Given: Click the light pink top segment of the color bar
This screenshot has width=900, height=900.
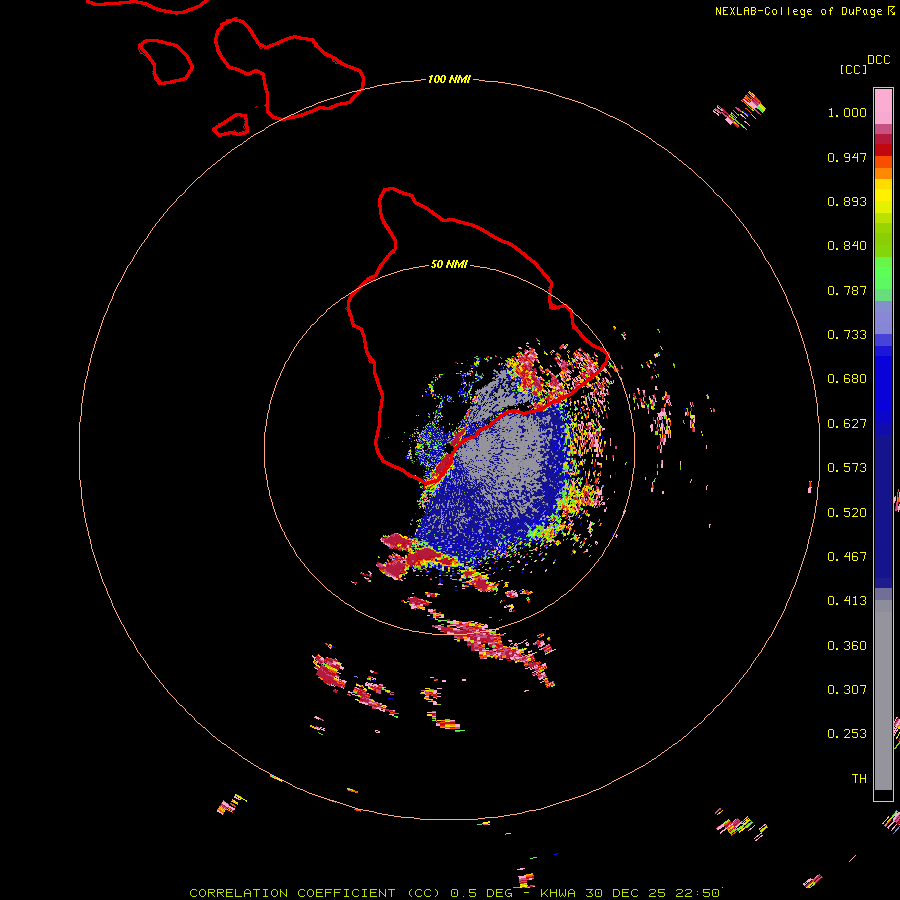Looking at the screenshot, I should [883, 107].
